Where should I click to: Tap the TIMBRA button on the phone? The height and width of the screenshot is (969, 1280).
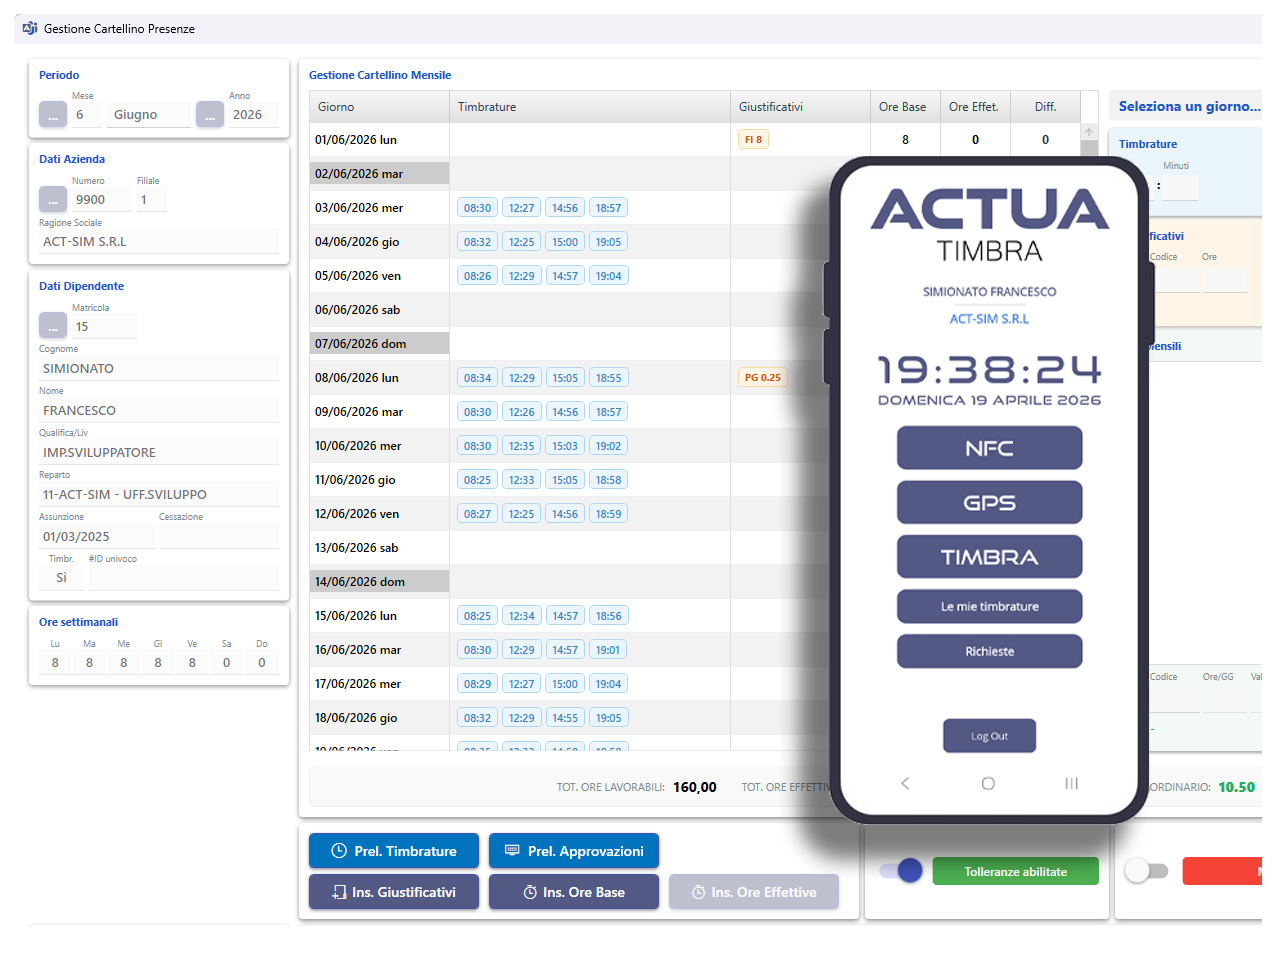pos(990,557)
